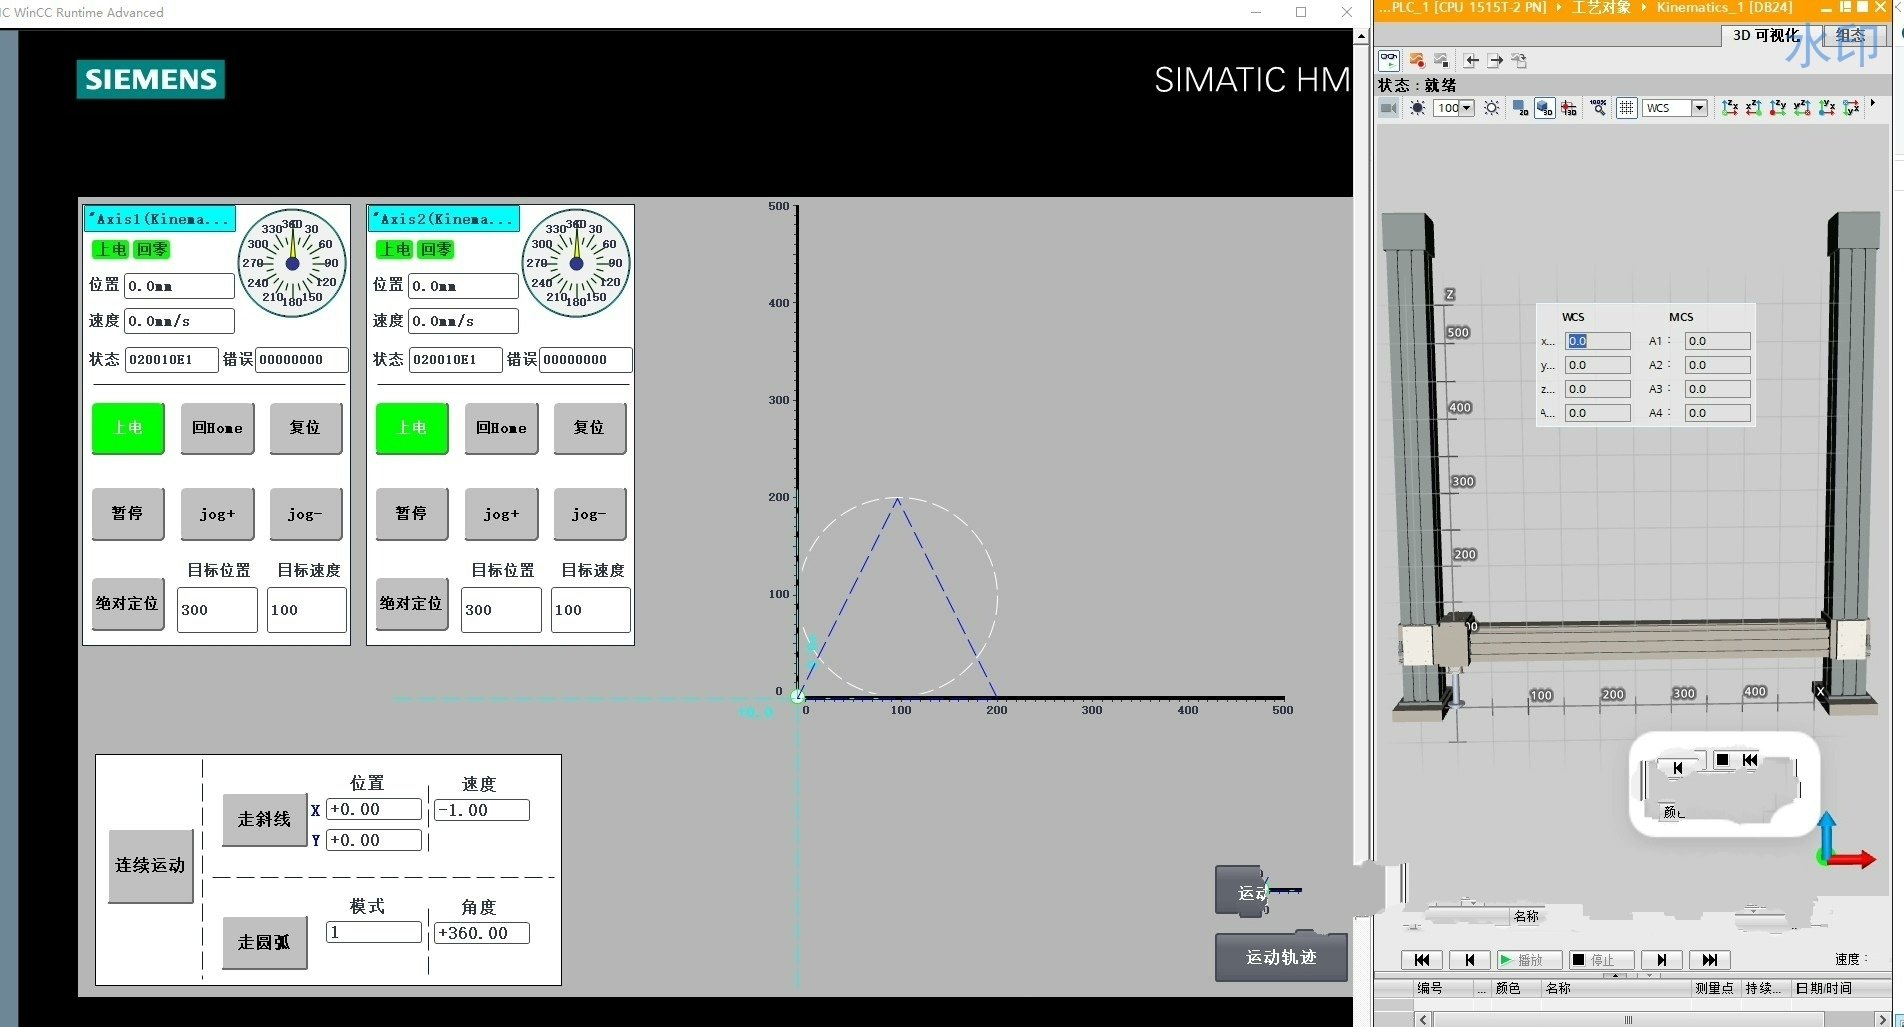This screenshot has height=1027, width=1904.
Task: Click the 走斜线 button
Action: coord(265,820)
